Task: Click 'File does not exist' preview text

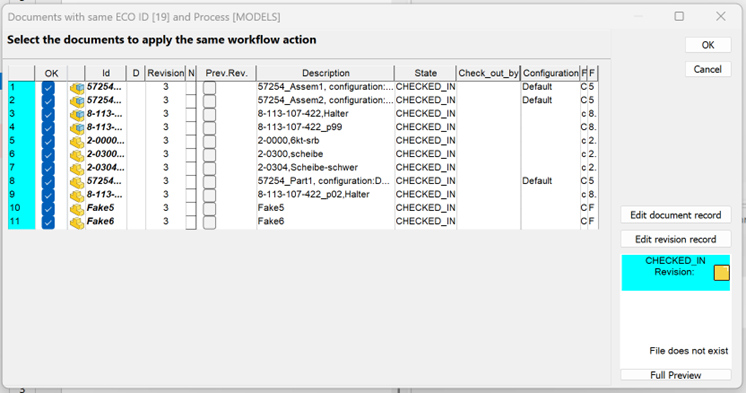Action: point(688,351)
